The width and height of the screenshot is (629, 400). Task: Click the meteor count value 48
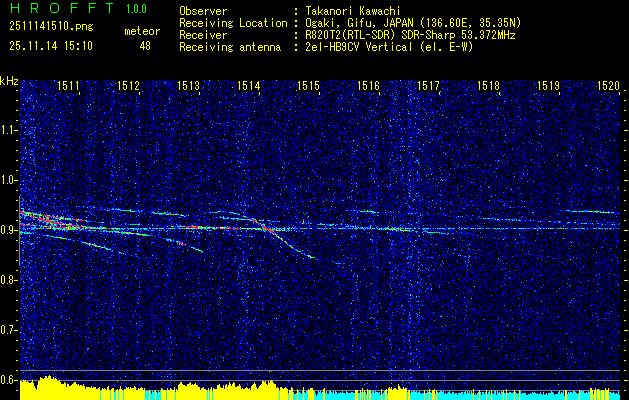coord(145,45)
